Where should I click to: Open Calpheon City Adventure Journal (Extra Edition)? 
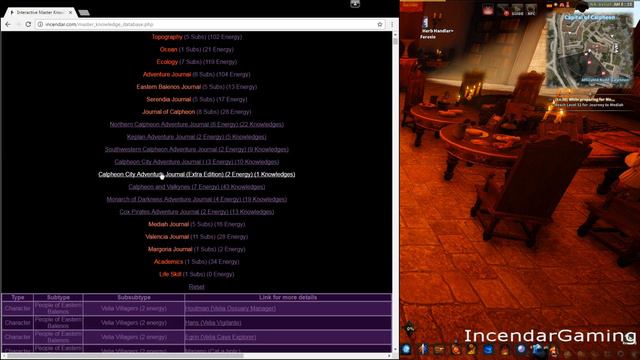pyautogui.click(x=197, y=174)
